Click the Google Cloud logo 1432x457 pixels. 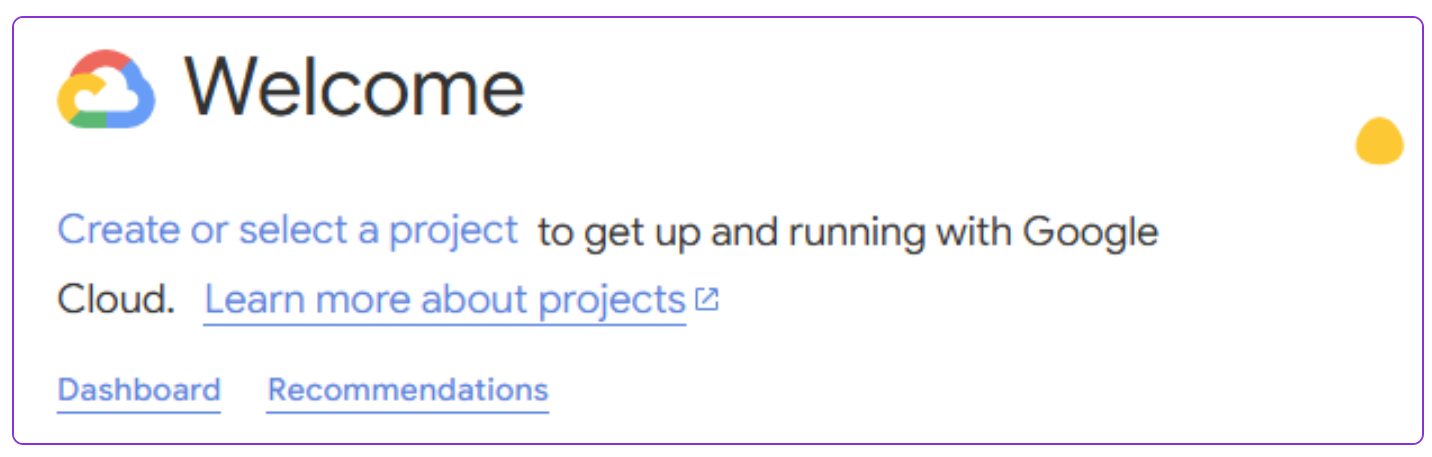(x=106, y=89)
